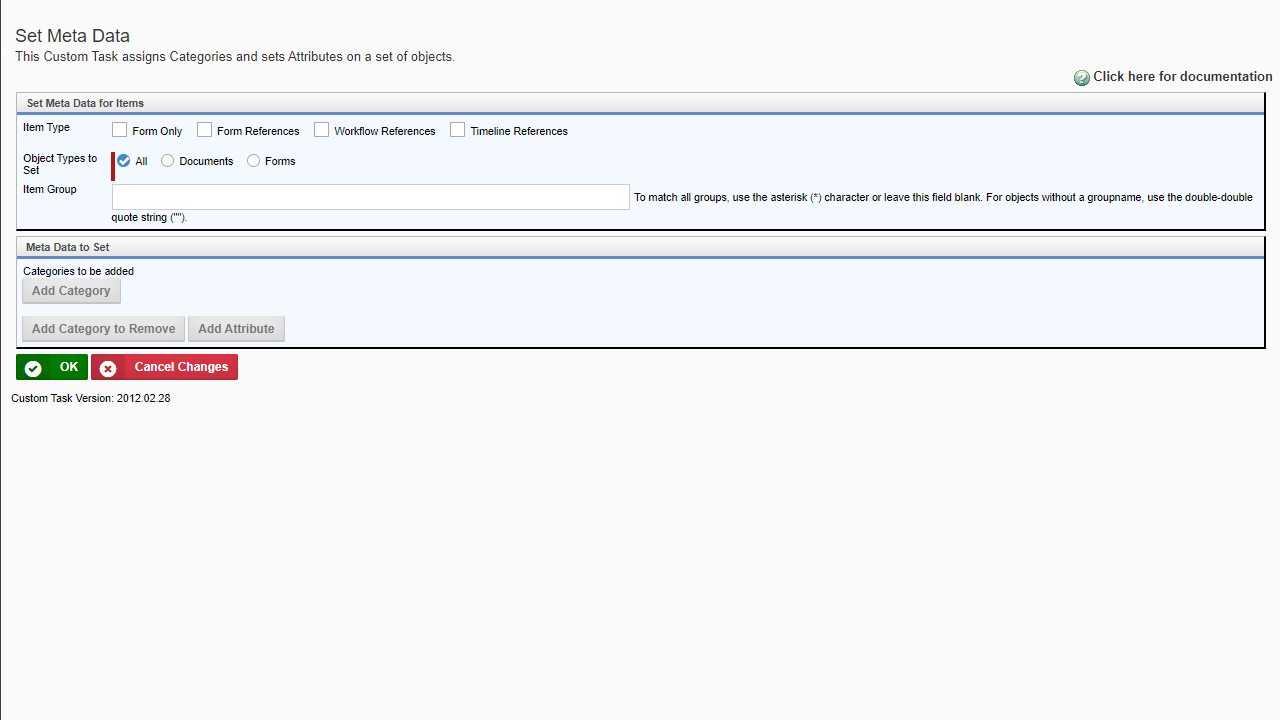This screenshot has height=720, width=1280.
Task: Click into the Item Group text field
Action: (371, 197)
